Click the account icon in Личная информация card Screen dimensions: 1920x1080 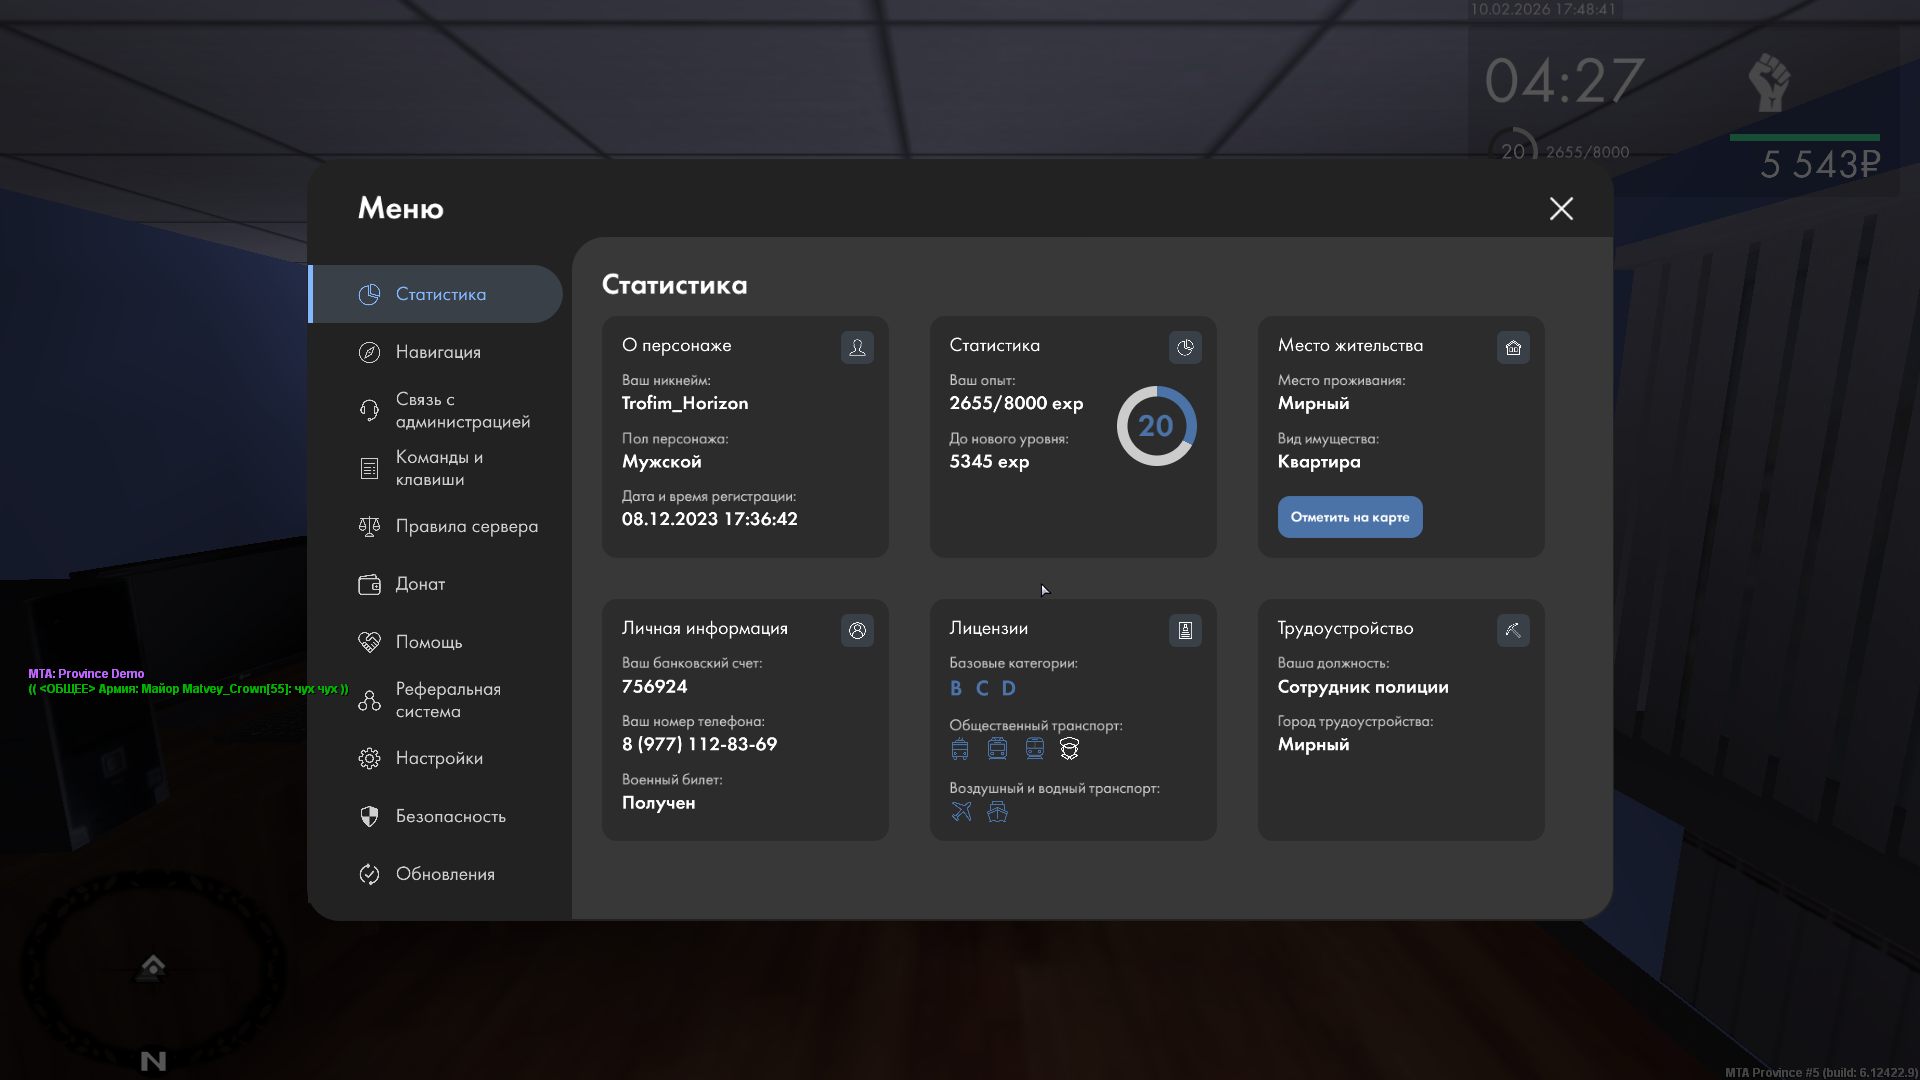point(857,630)
